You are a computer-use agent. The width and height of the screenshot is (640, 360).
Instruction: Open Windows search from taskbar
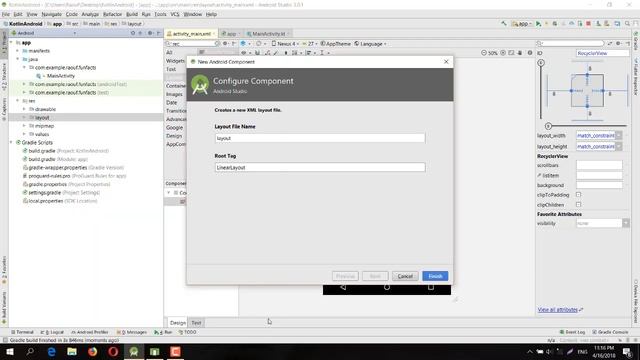(30, 351)
